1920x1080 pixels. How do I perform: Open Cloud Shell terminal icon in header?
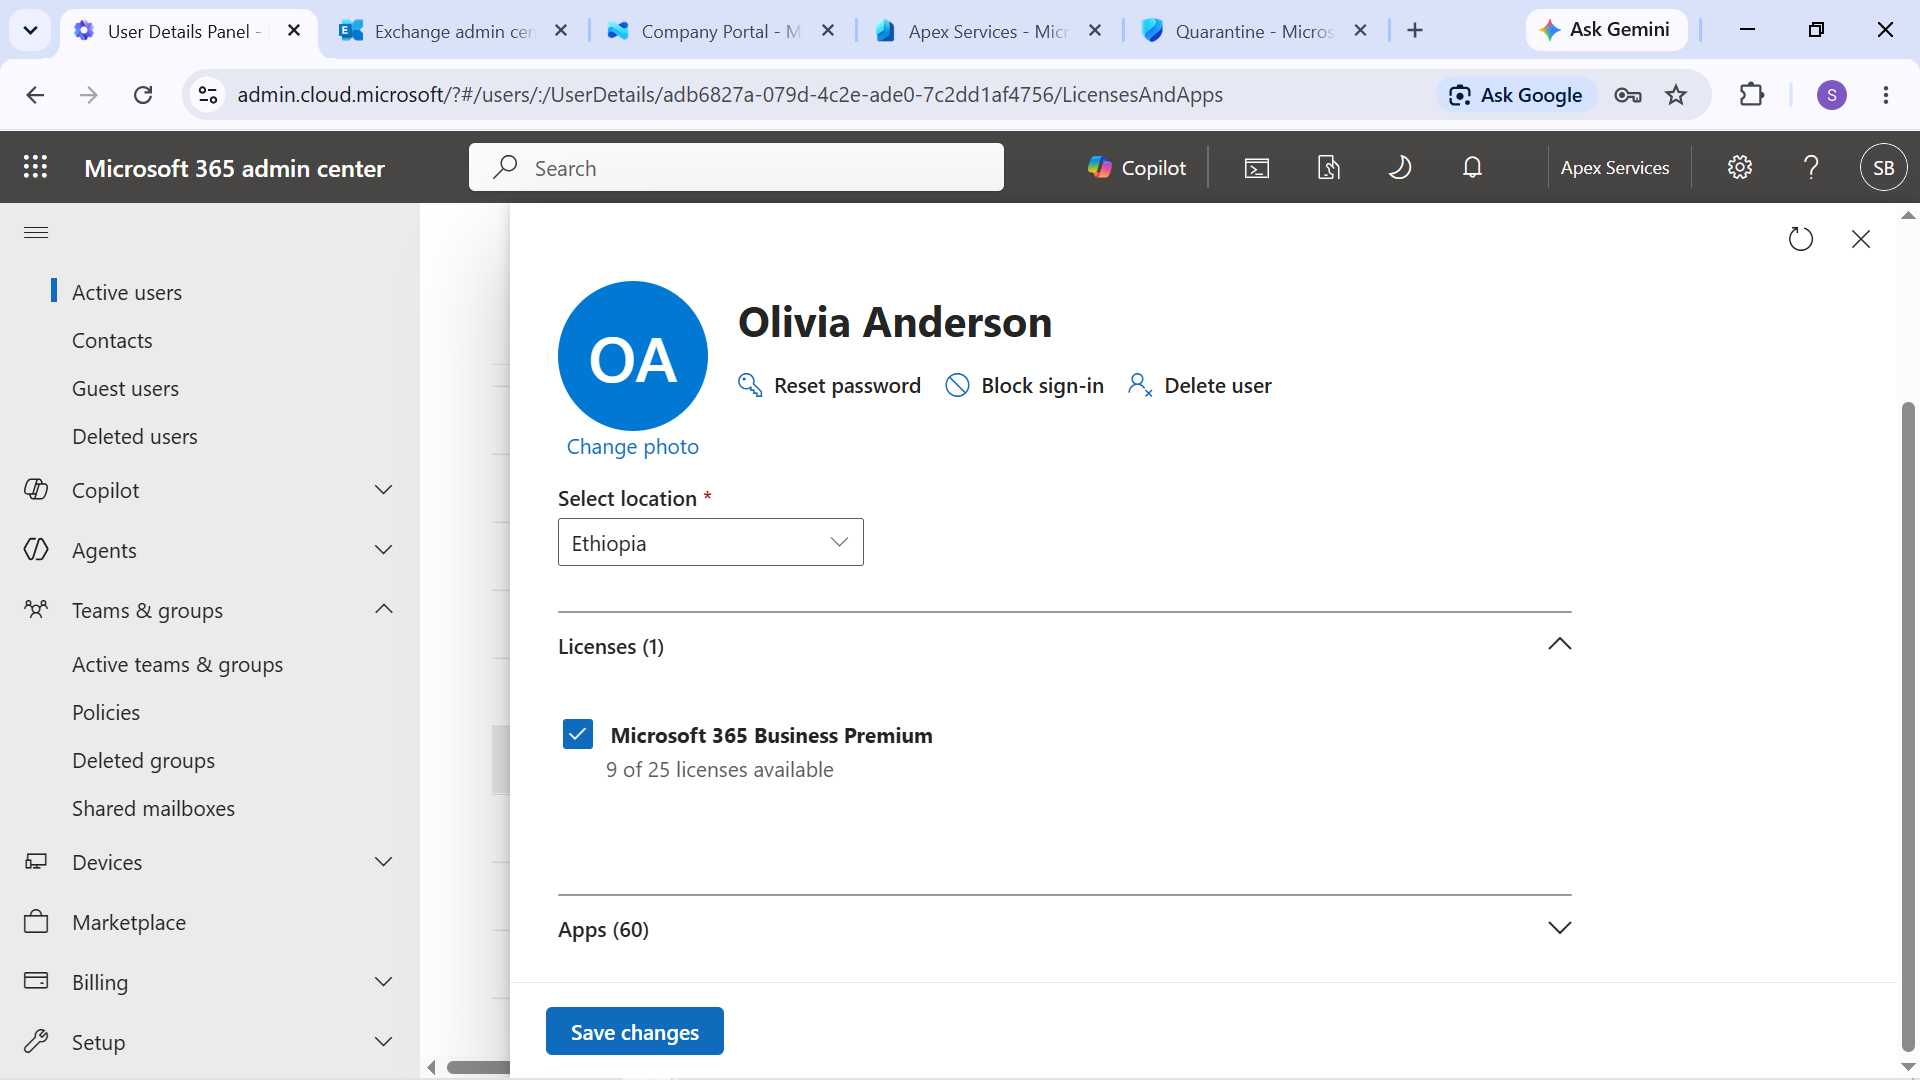pos(1257,168)
